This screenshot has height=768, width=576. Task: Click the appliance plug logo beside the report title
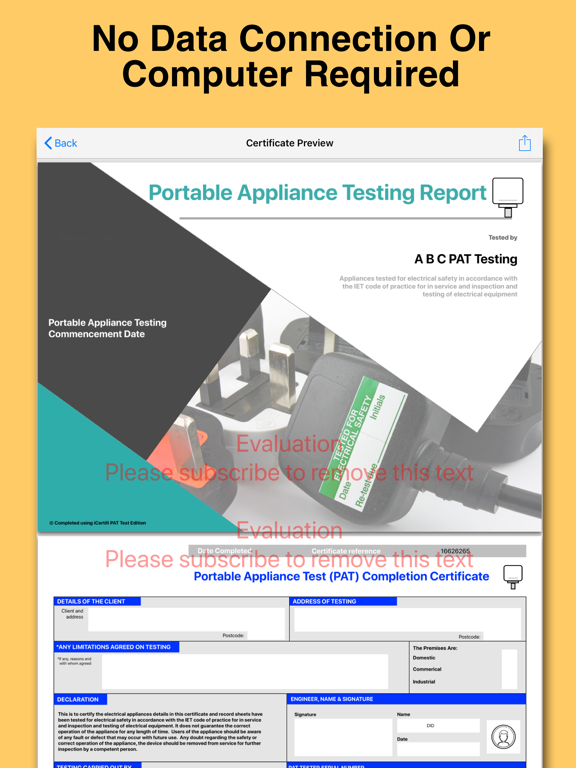(508, 197)
